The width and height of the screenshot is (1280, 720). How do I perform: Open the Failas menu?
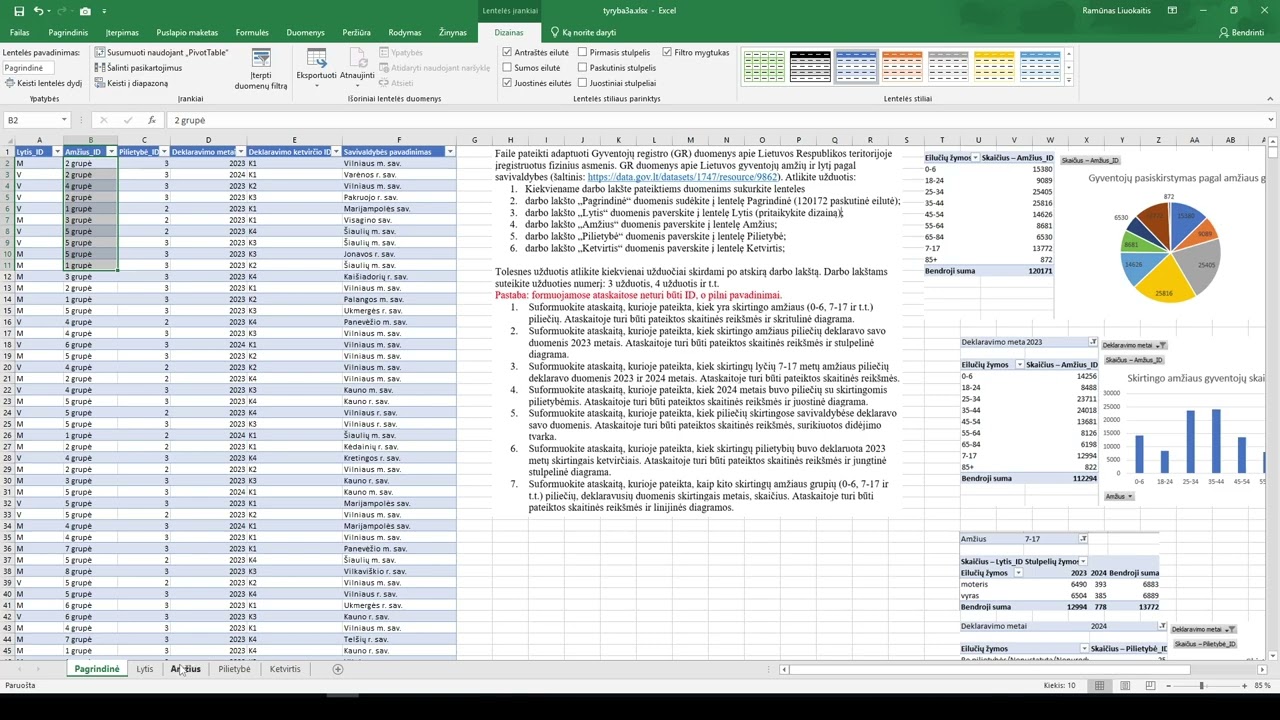(19, 33)
